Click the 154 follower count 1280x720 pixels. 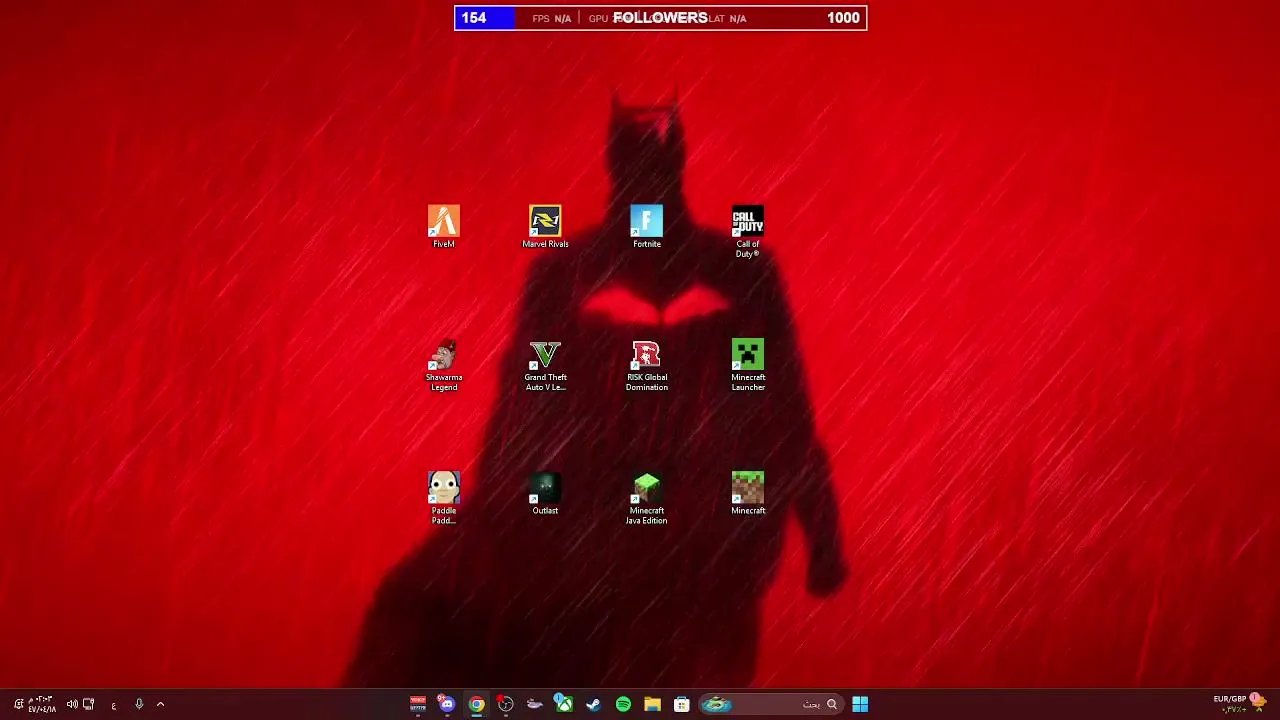[x=474, y=18]
